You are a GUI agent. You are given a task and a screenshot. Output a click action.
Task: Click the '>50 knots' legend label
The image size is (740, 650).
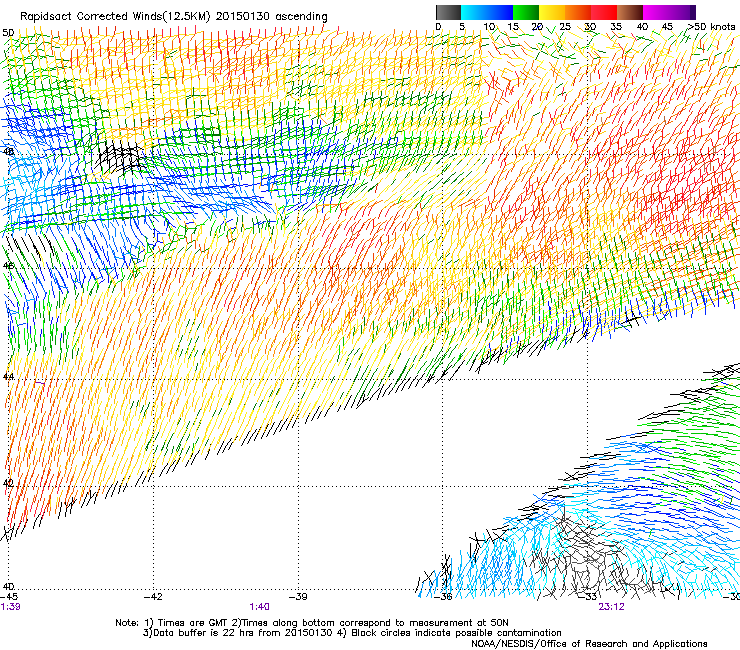pos(712,27)
